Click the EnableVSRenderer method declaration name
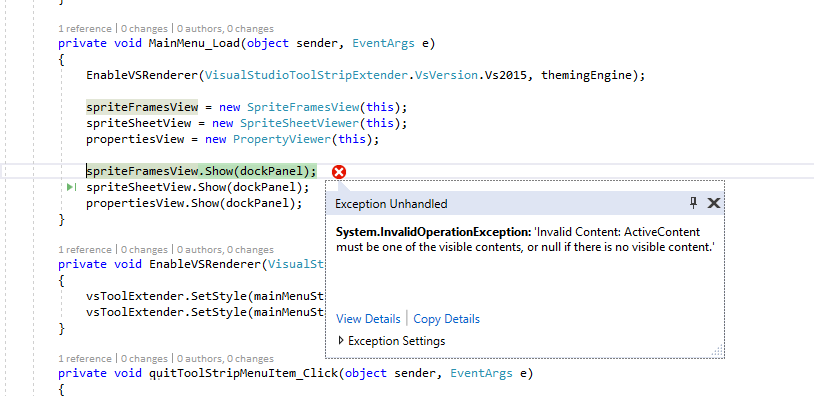 205,264
